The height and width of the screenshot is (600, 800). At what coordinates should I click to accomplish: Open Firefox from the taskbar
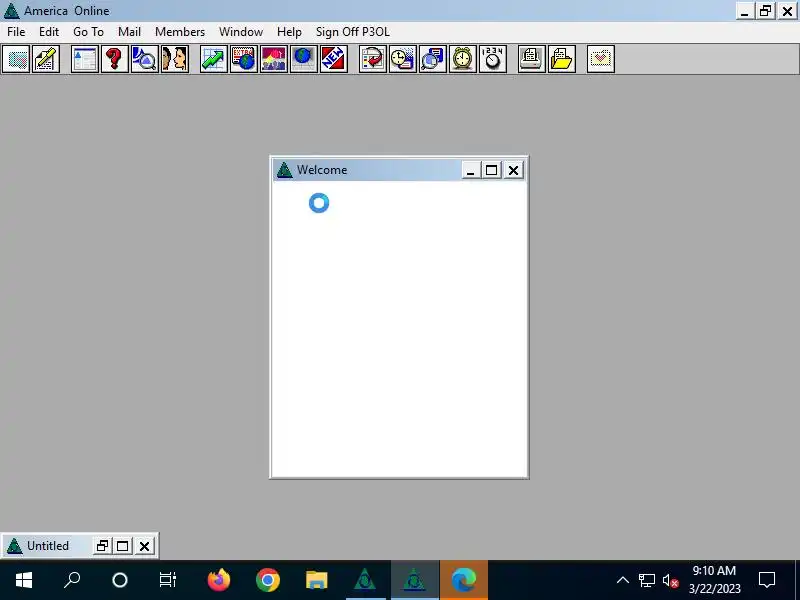pyautogui.click(x=219, y=580)
